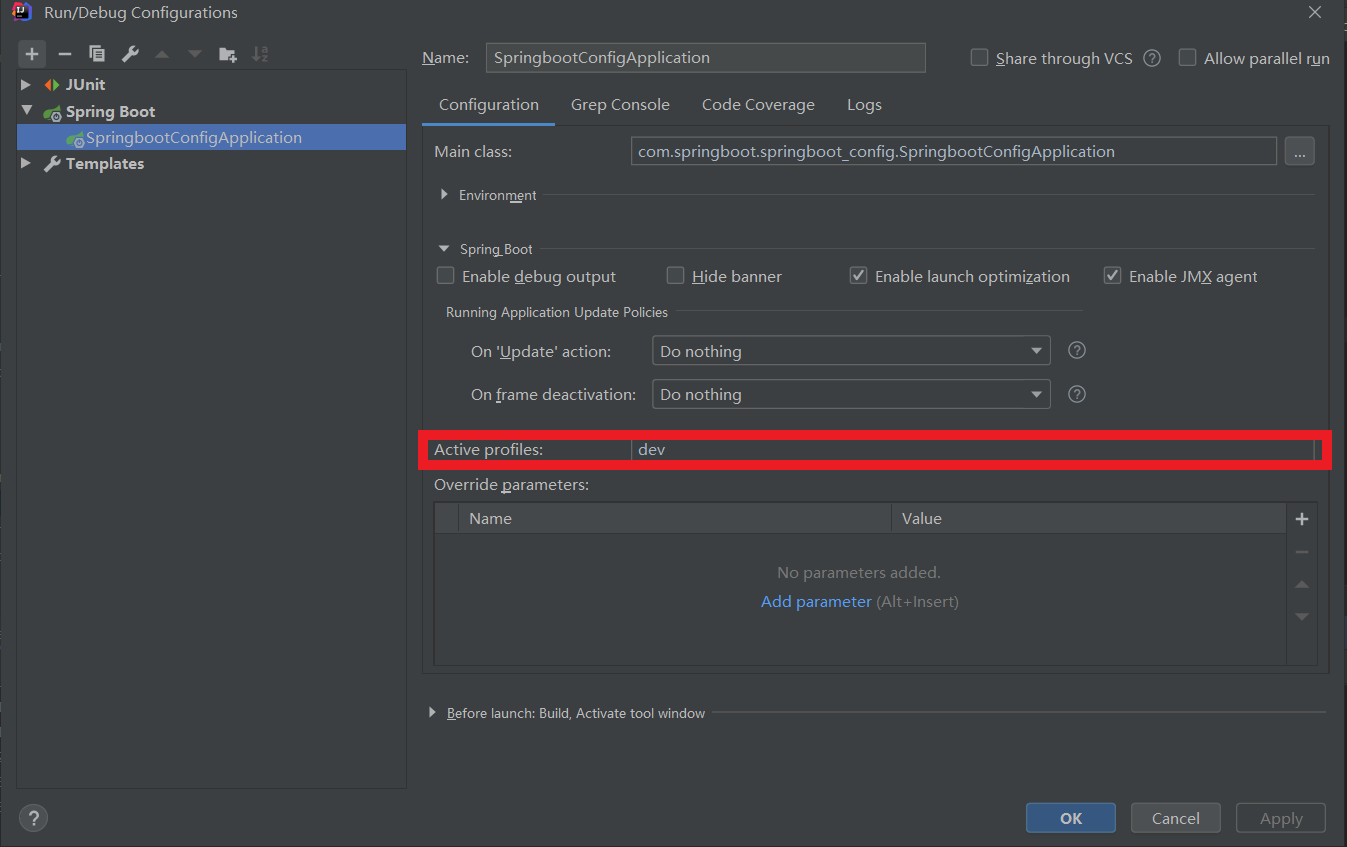Viewport: 1347px width, 847px height.
Task: Sort configurations alphabetically
Action: pos(260,54)
